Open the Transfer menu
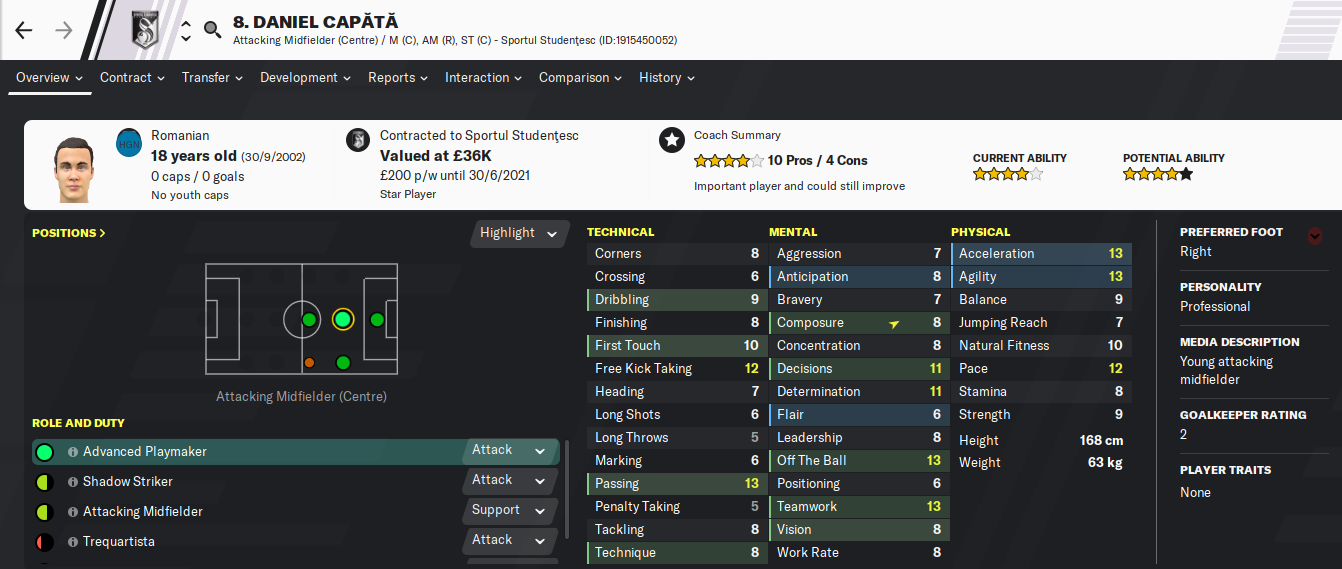 (x=212, y=77)
